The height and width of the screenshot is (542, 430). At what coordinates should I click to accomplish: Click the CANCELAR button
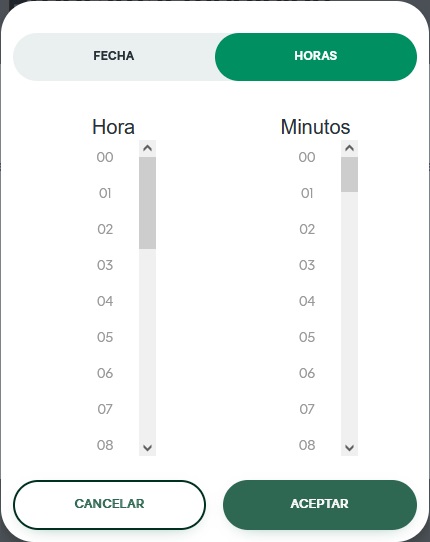click(110, 505)
